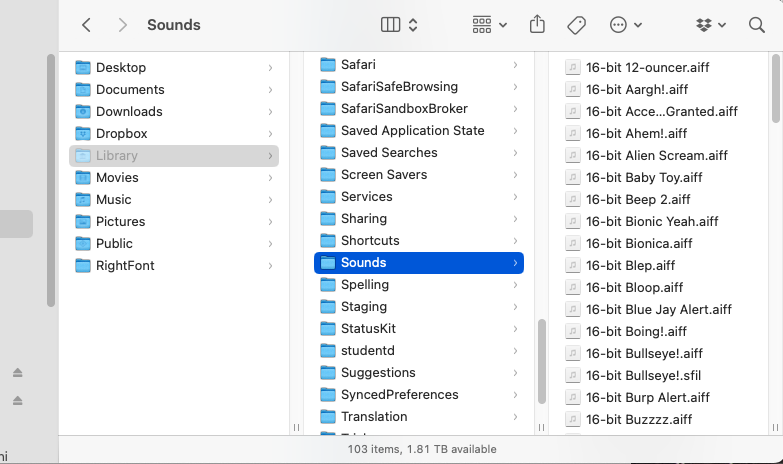Open the Group By grid menu
The width and height of the screenshot is (783, 464).
click(x=489, y=24)
